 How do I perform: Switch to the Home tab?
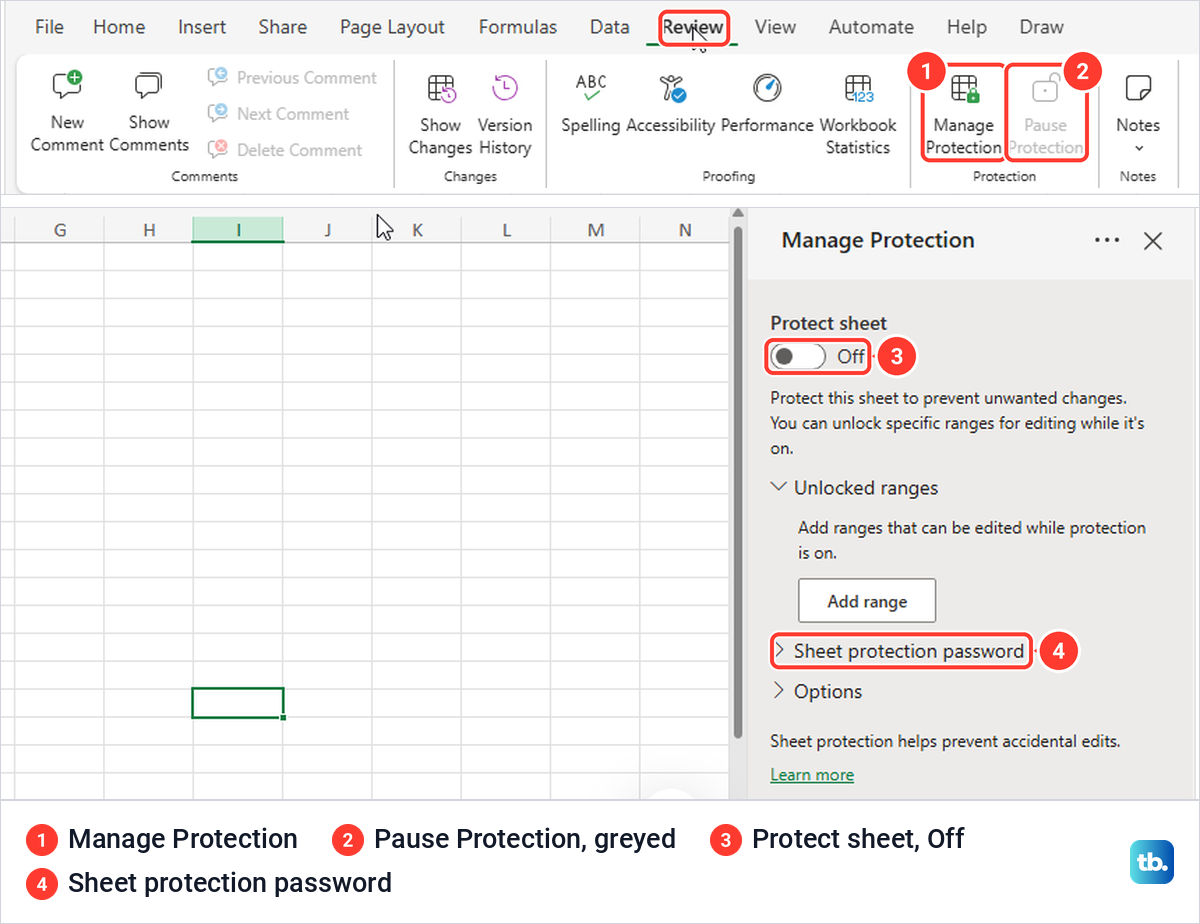[x=119, y=27]
